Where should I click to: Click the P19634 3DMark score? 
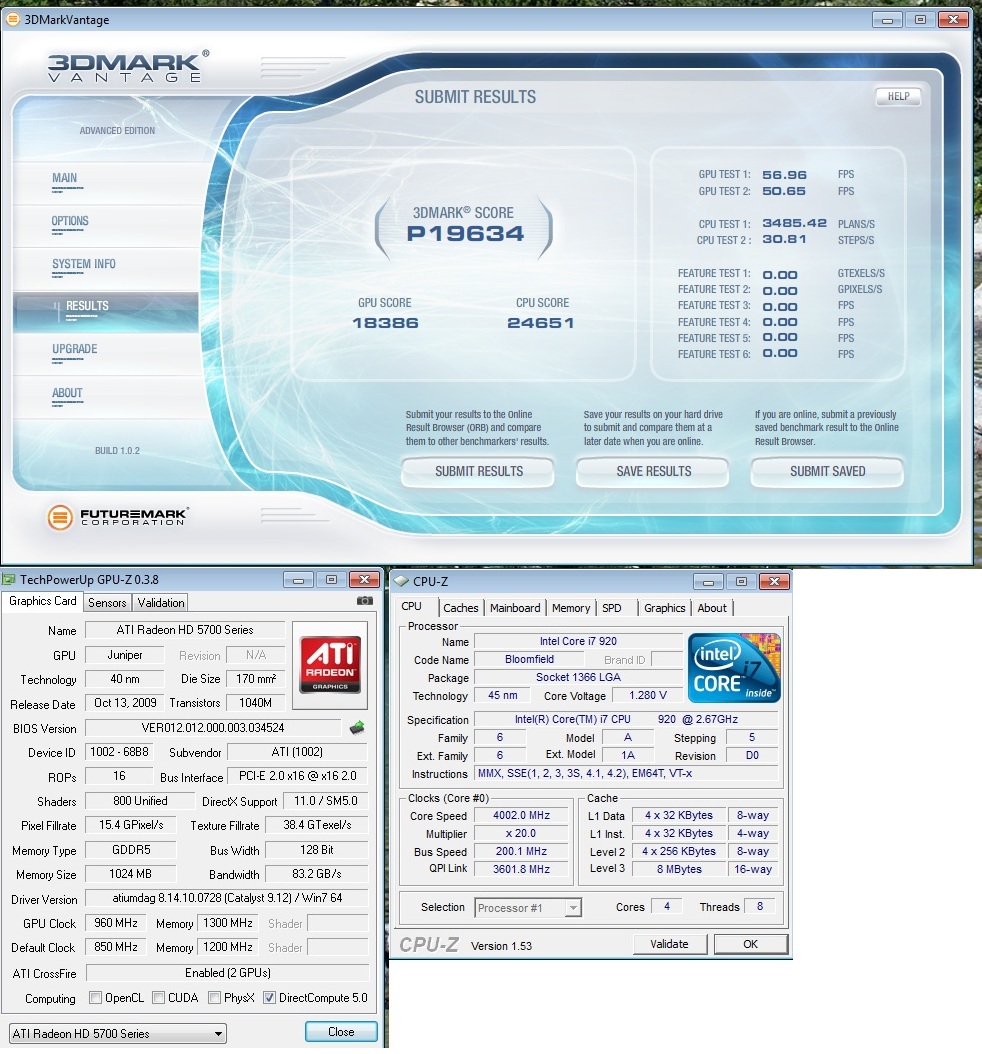coord(465,234)
